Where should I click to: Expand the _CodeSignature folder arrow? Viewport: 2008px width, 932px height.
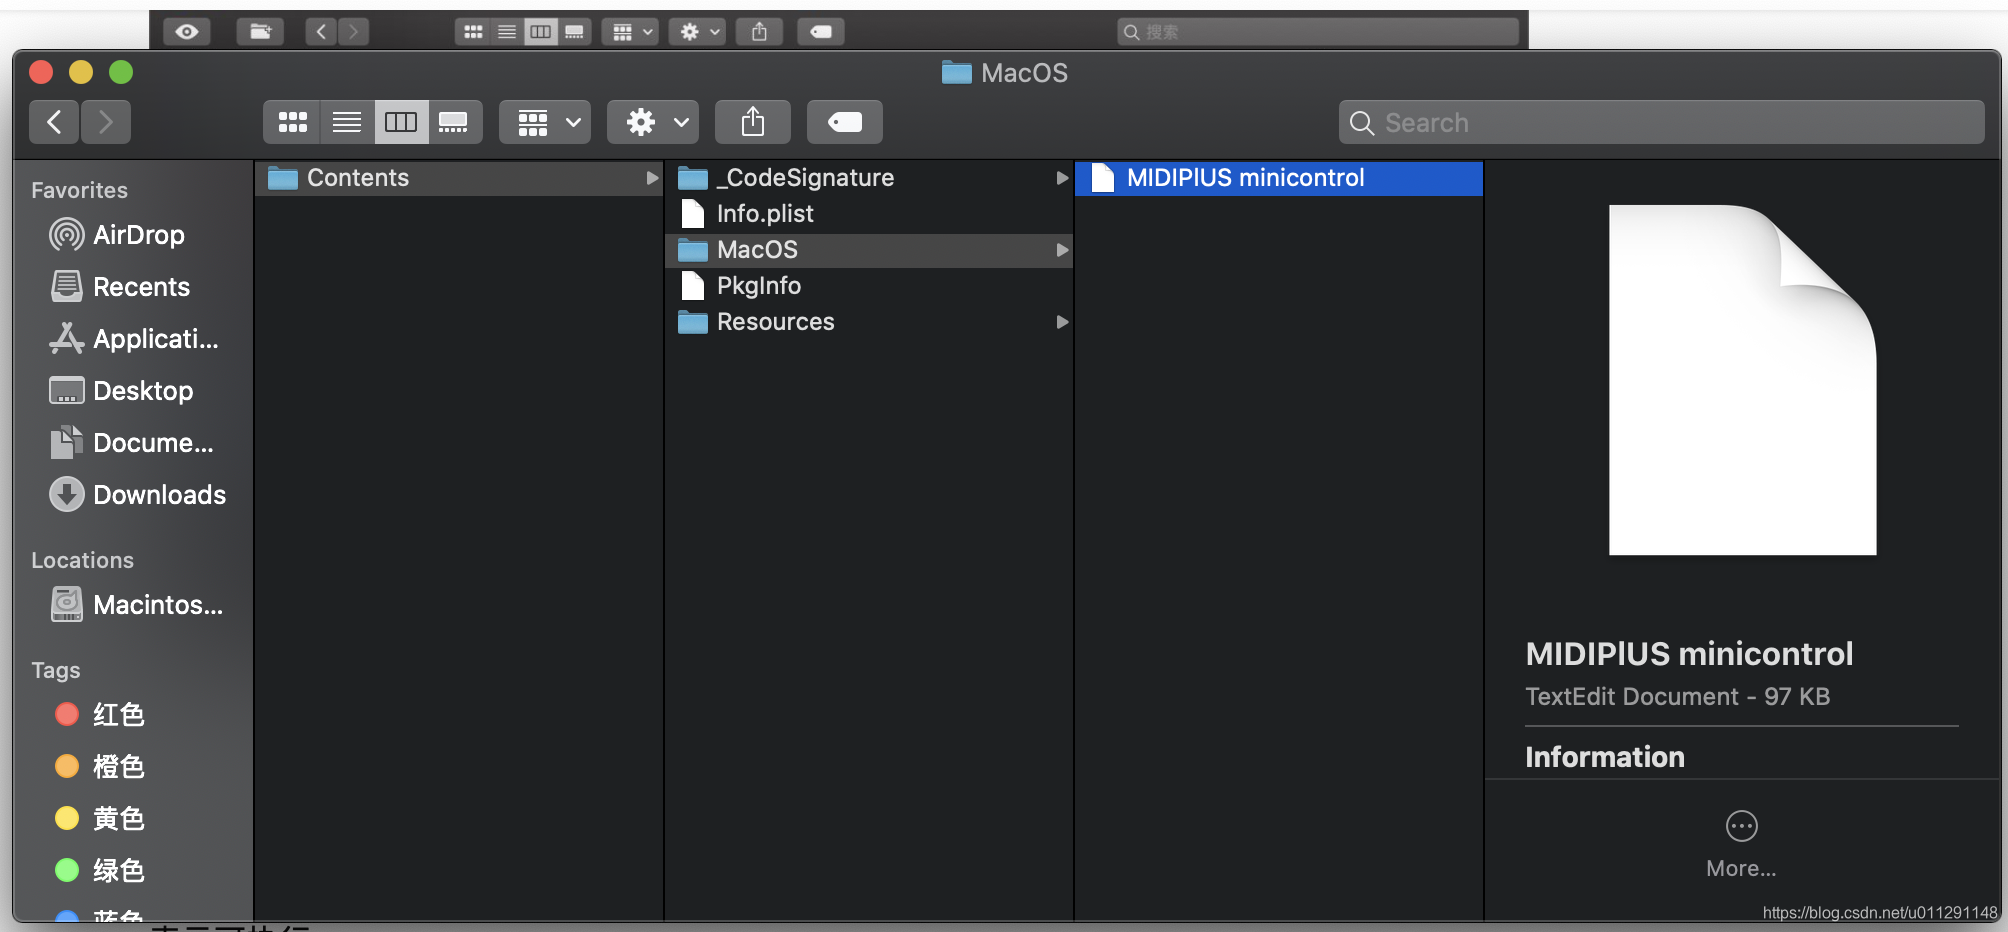1062,178
